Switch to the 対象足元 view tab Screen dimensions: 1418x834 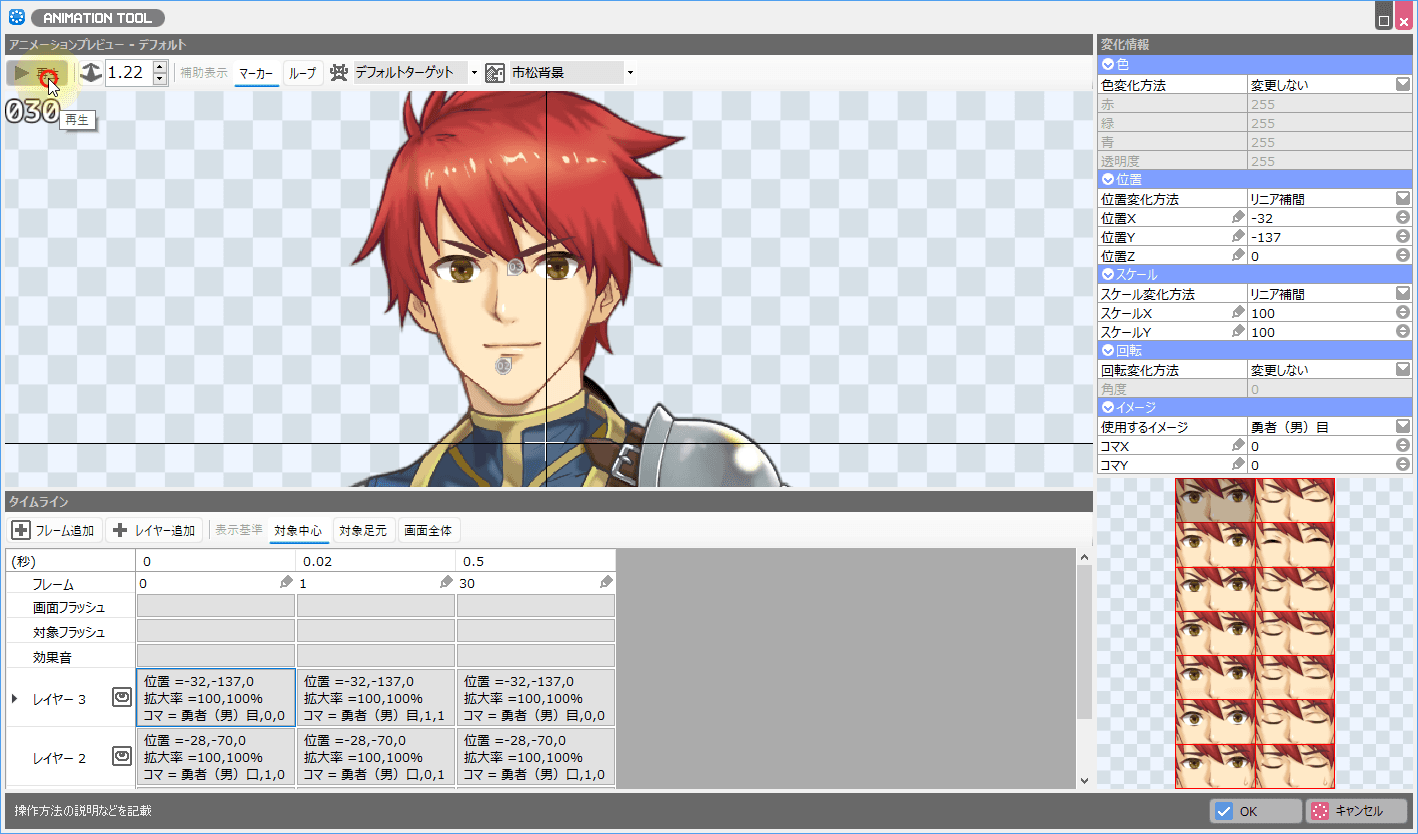tap(364, 530)
